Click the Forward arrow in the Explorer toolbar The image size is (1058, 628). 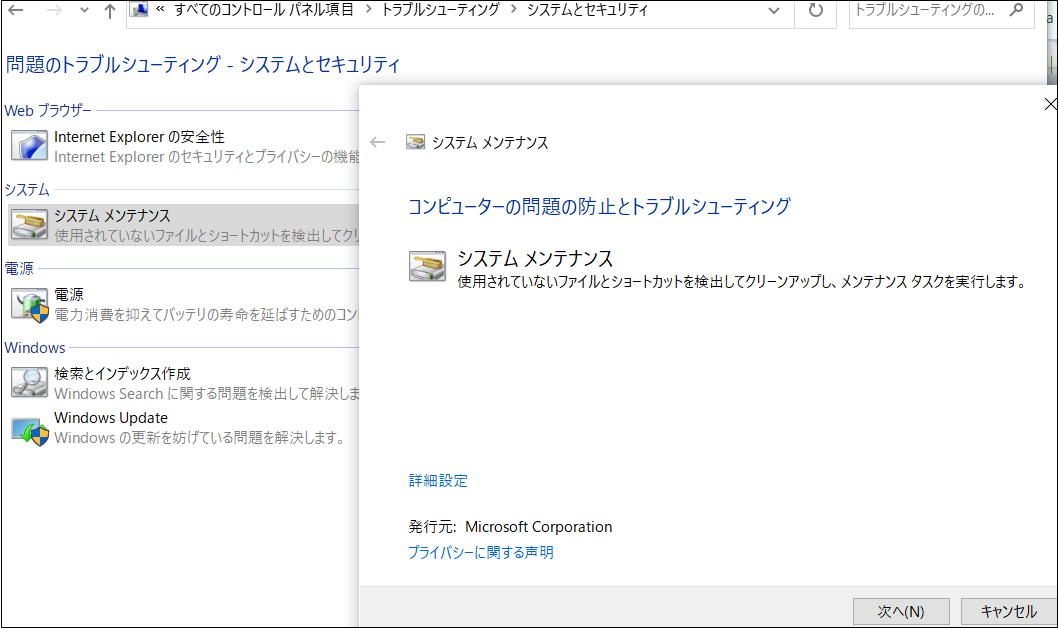point(54,10)
